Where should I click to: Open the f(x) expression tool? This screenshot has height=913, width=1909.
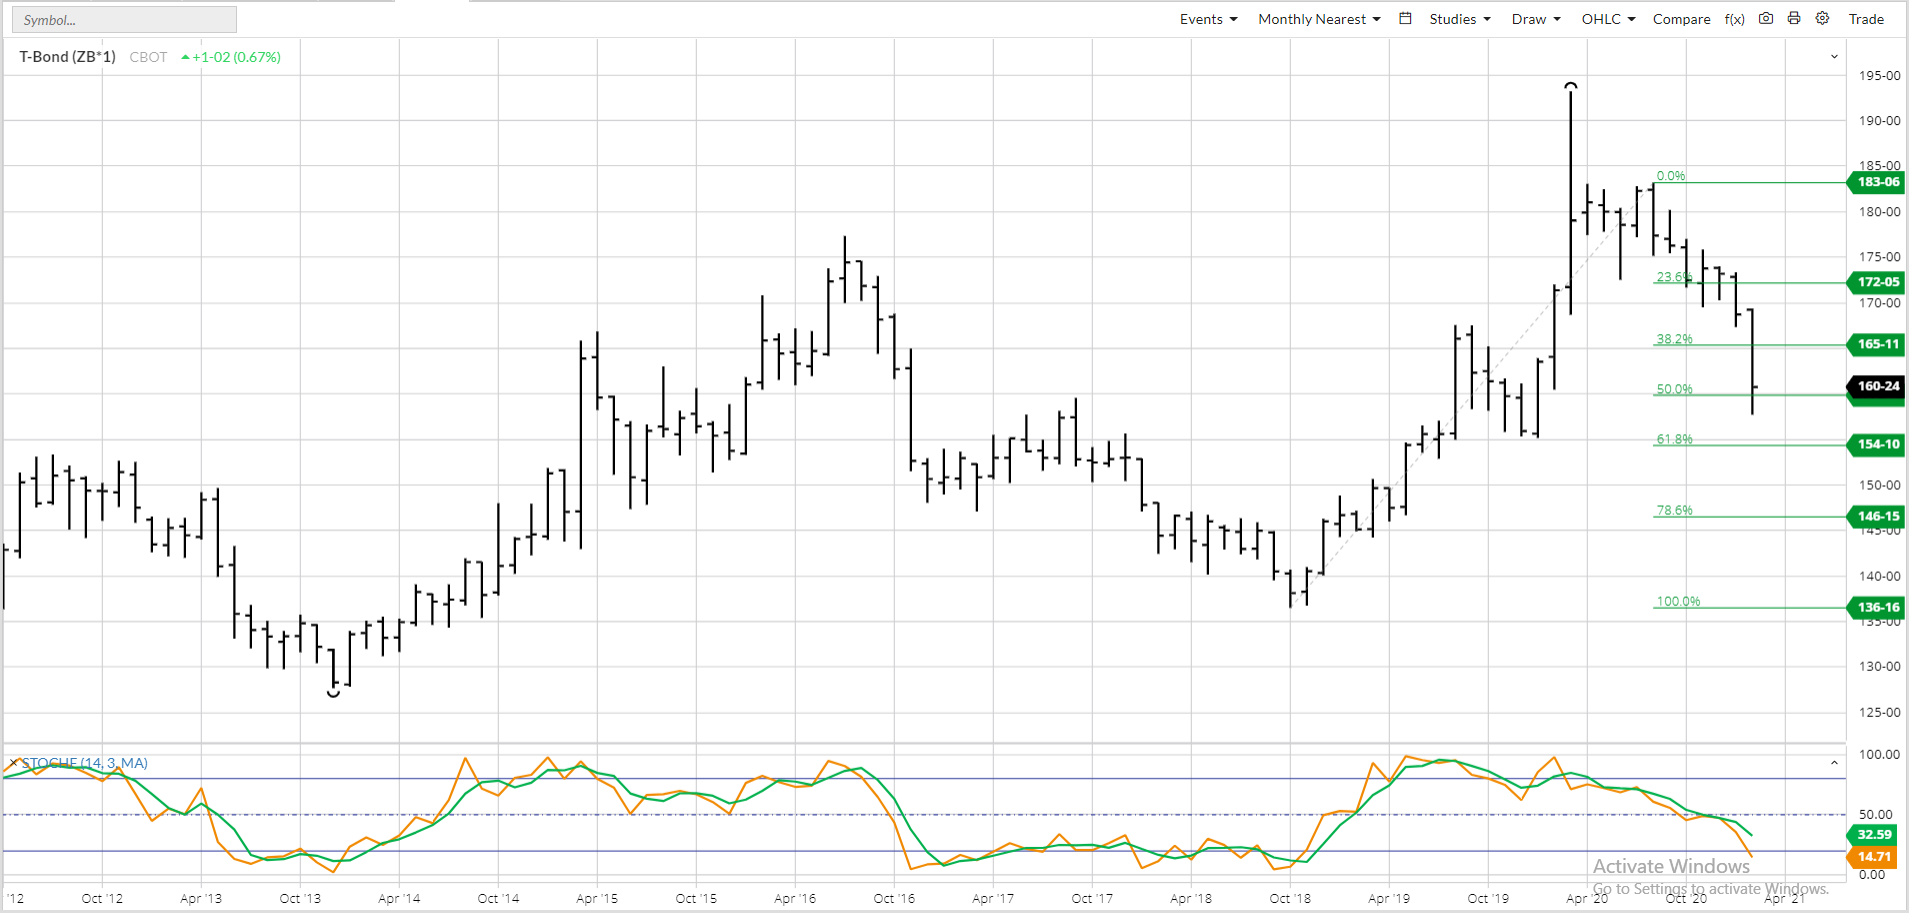coord(1735,19)
